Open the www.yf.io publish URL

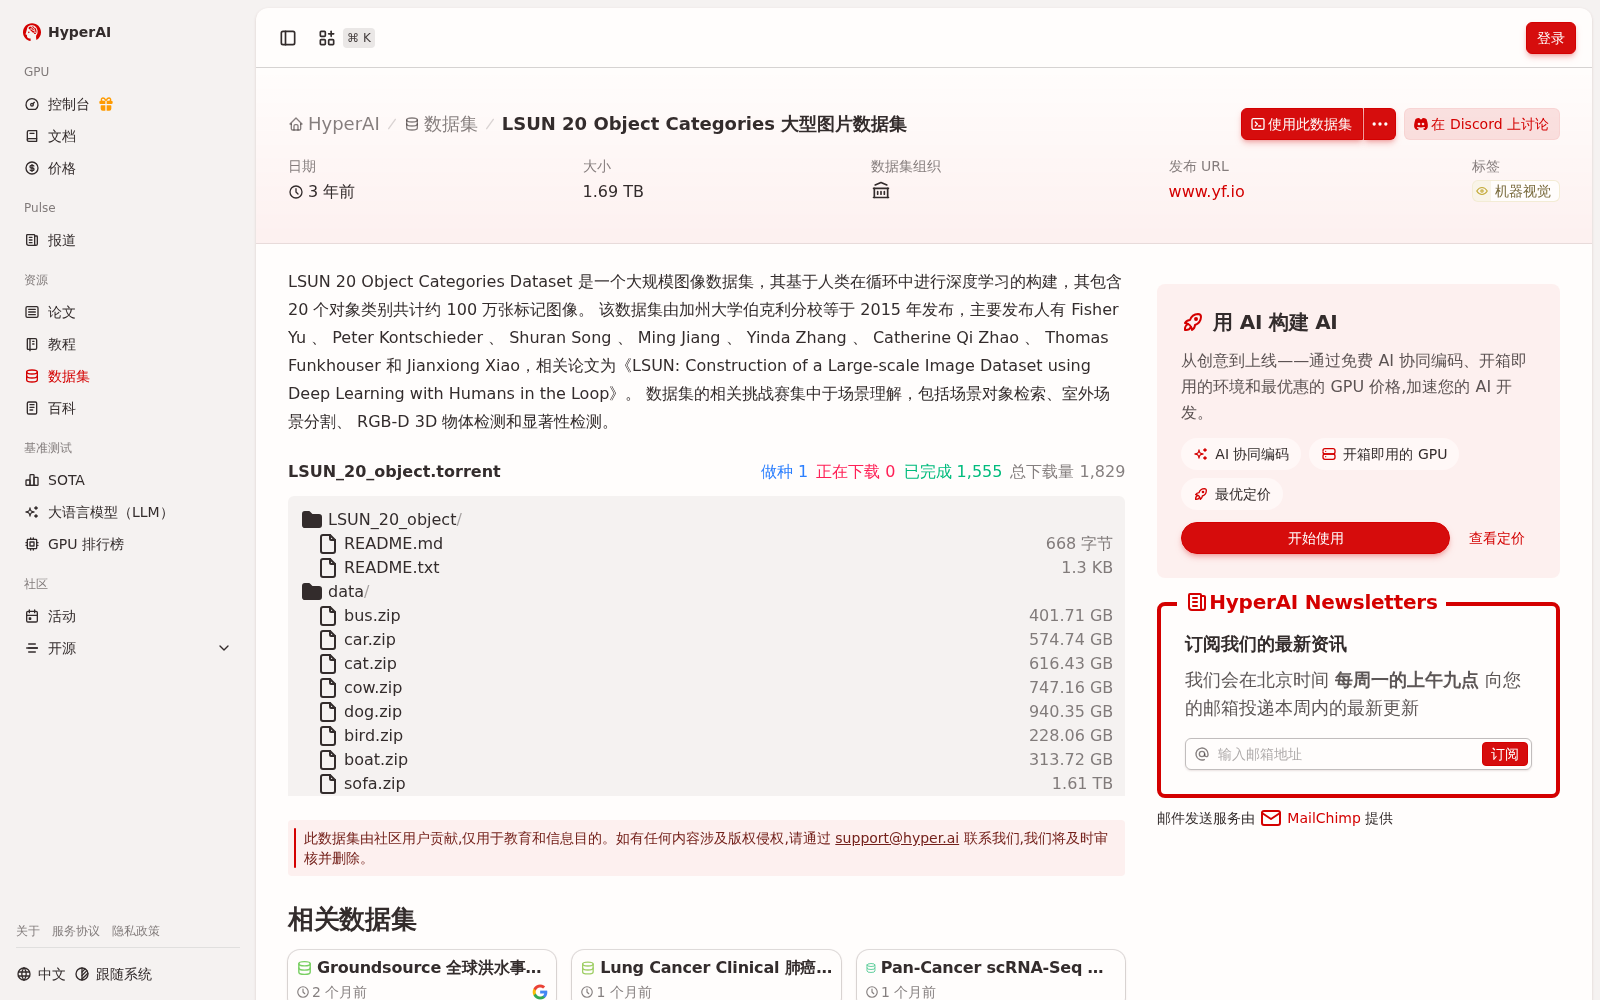coord(1206,191)
